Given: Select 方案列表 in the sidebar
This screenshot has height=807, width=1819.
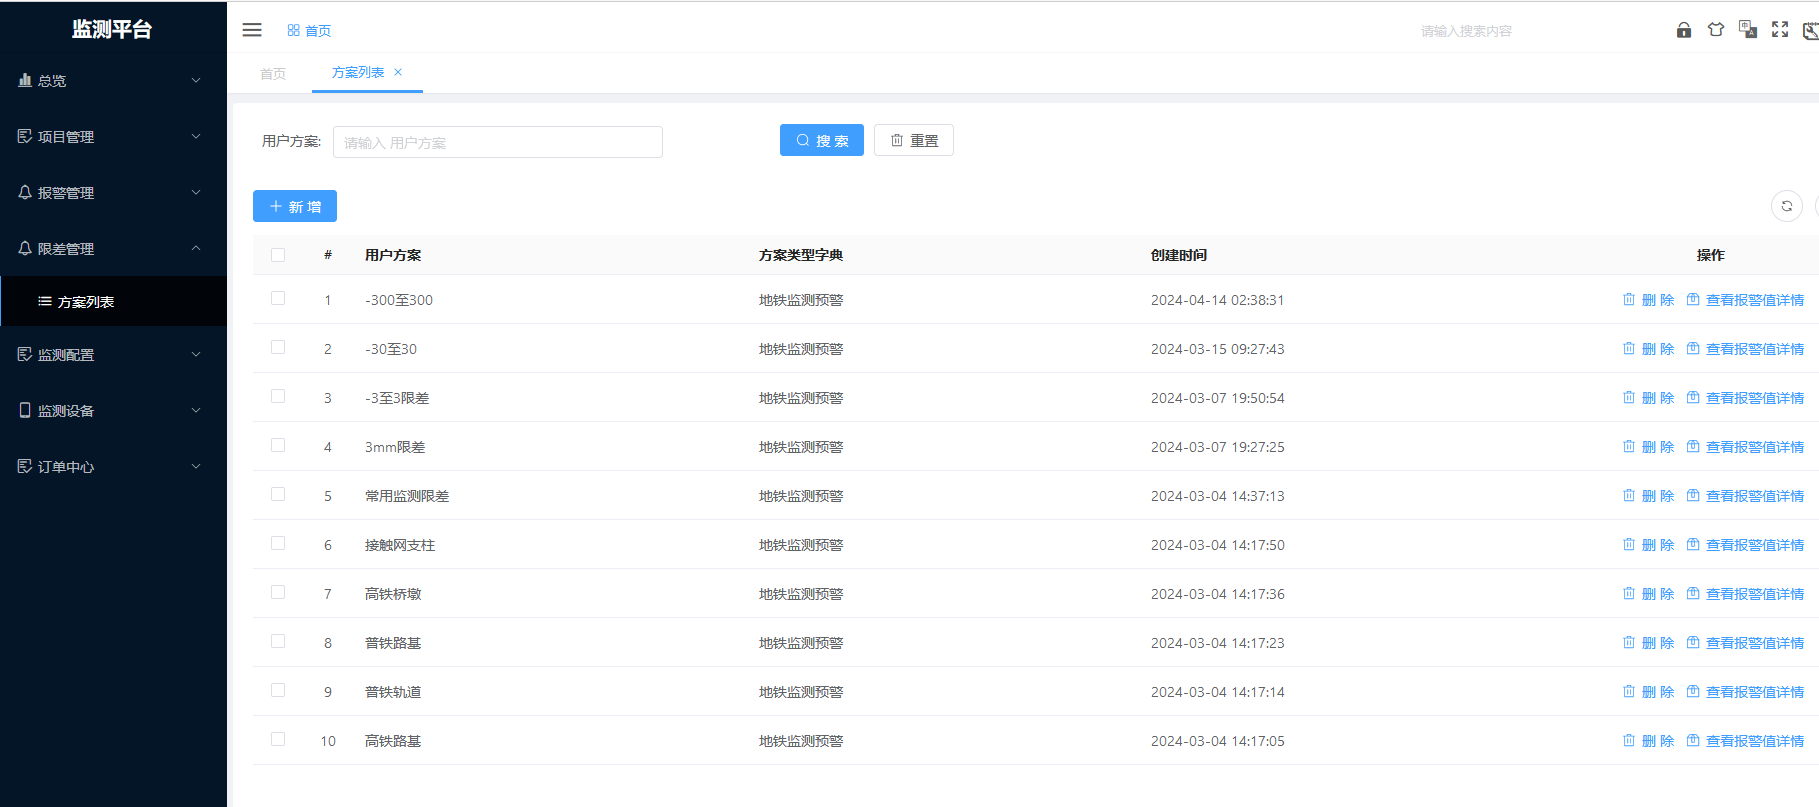Looking at the screenshot, I should [x=86, y=302].
